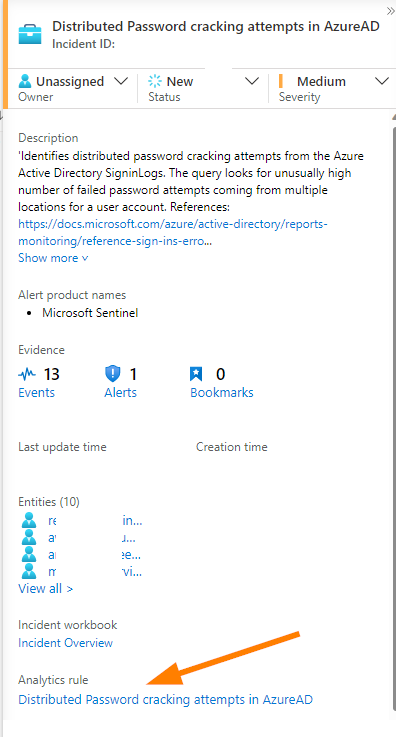This screenshot has height=737, width=396.
Task: Click the Unassigned owner person icon
Action: pos(24,81)
